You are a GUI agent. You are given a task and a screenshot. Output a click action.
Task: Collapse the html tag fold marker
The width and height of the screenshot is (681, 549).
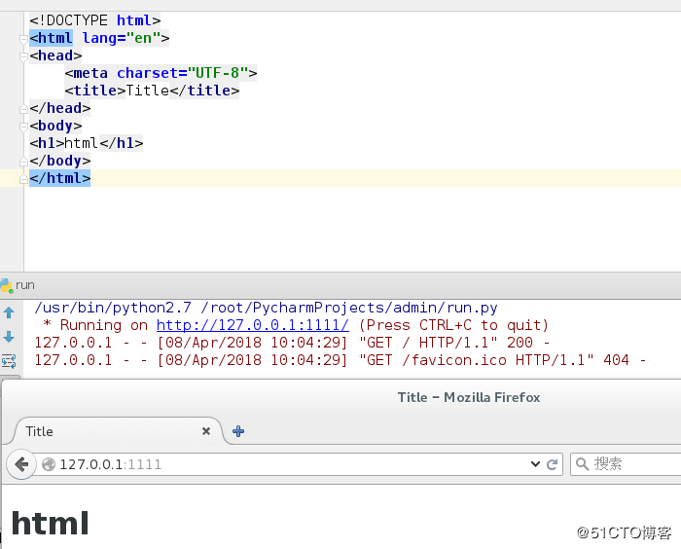(23, 39)
